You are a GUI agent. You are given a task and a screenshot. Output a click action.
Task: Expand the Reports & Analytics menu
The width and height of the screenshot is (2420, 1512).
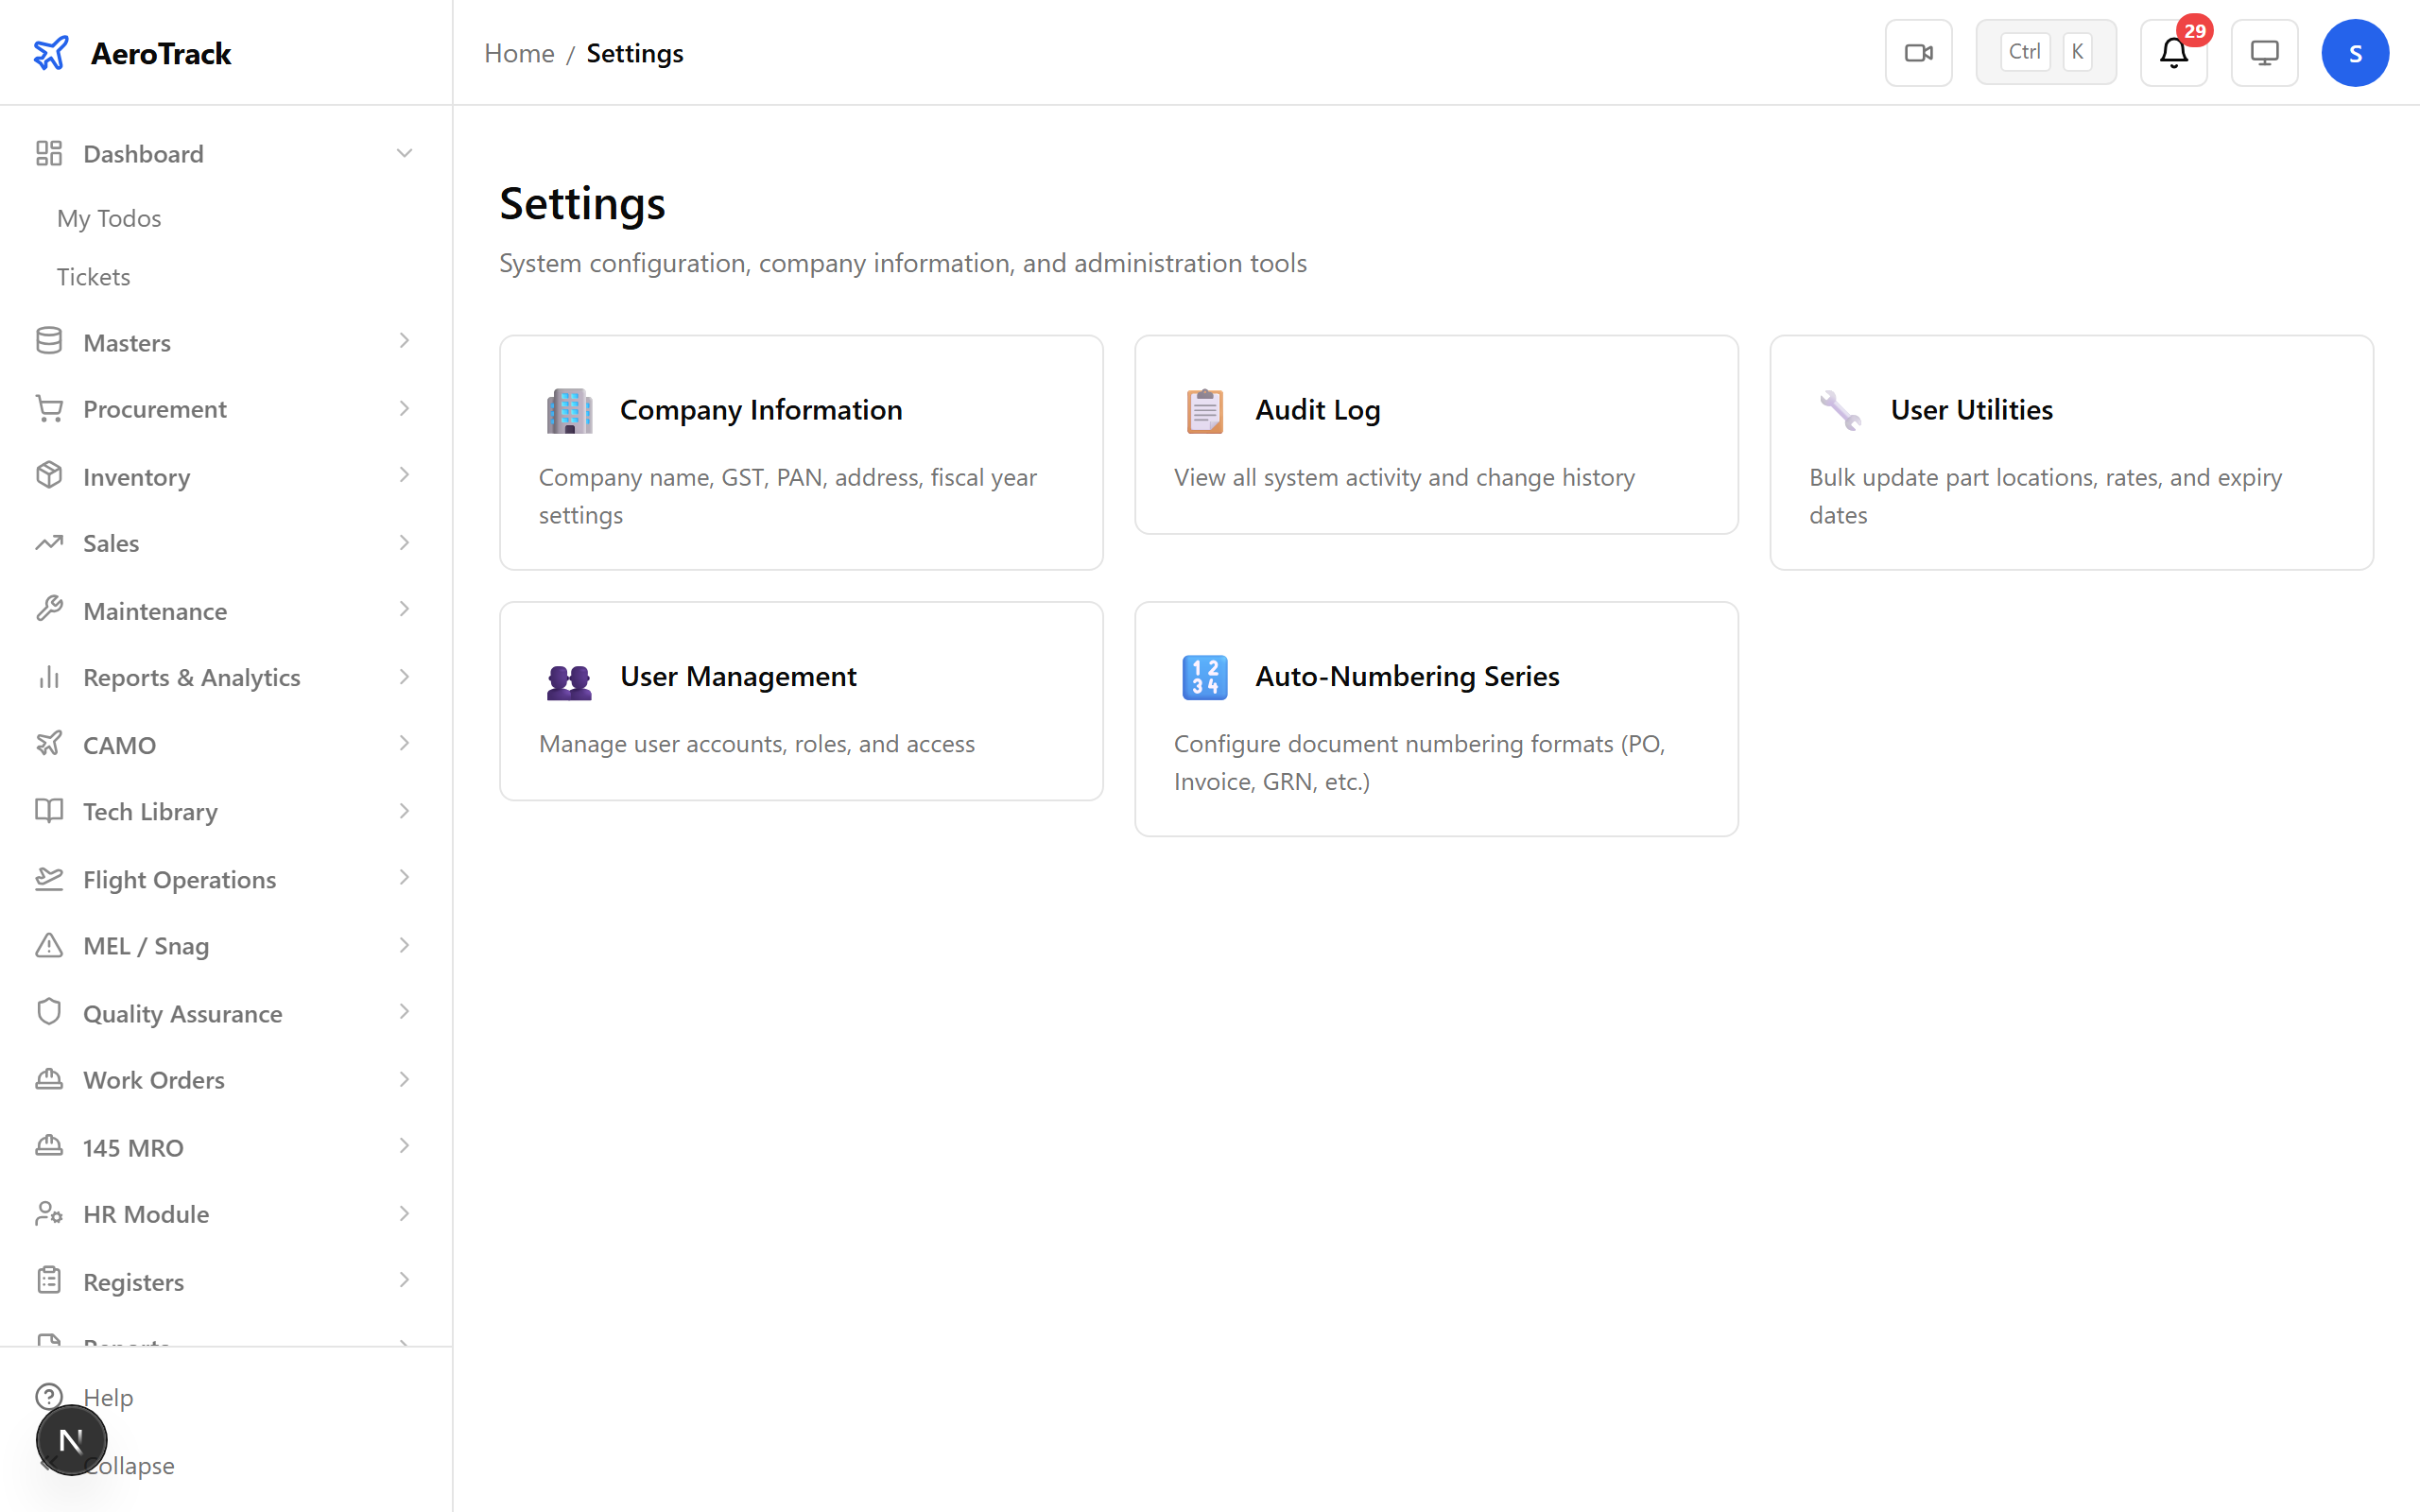[404, 677]
